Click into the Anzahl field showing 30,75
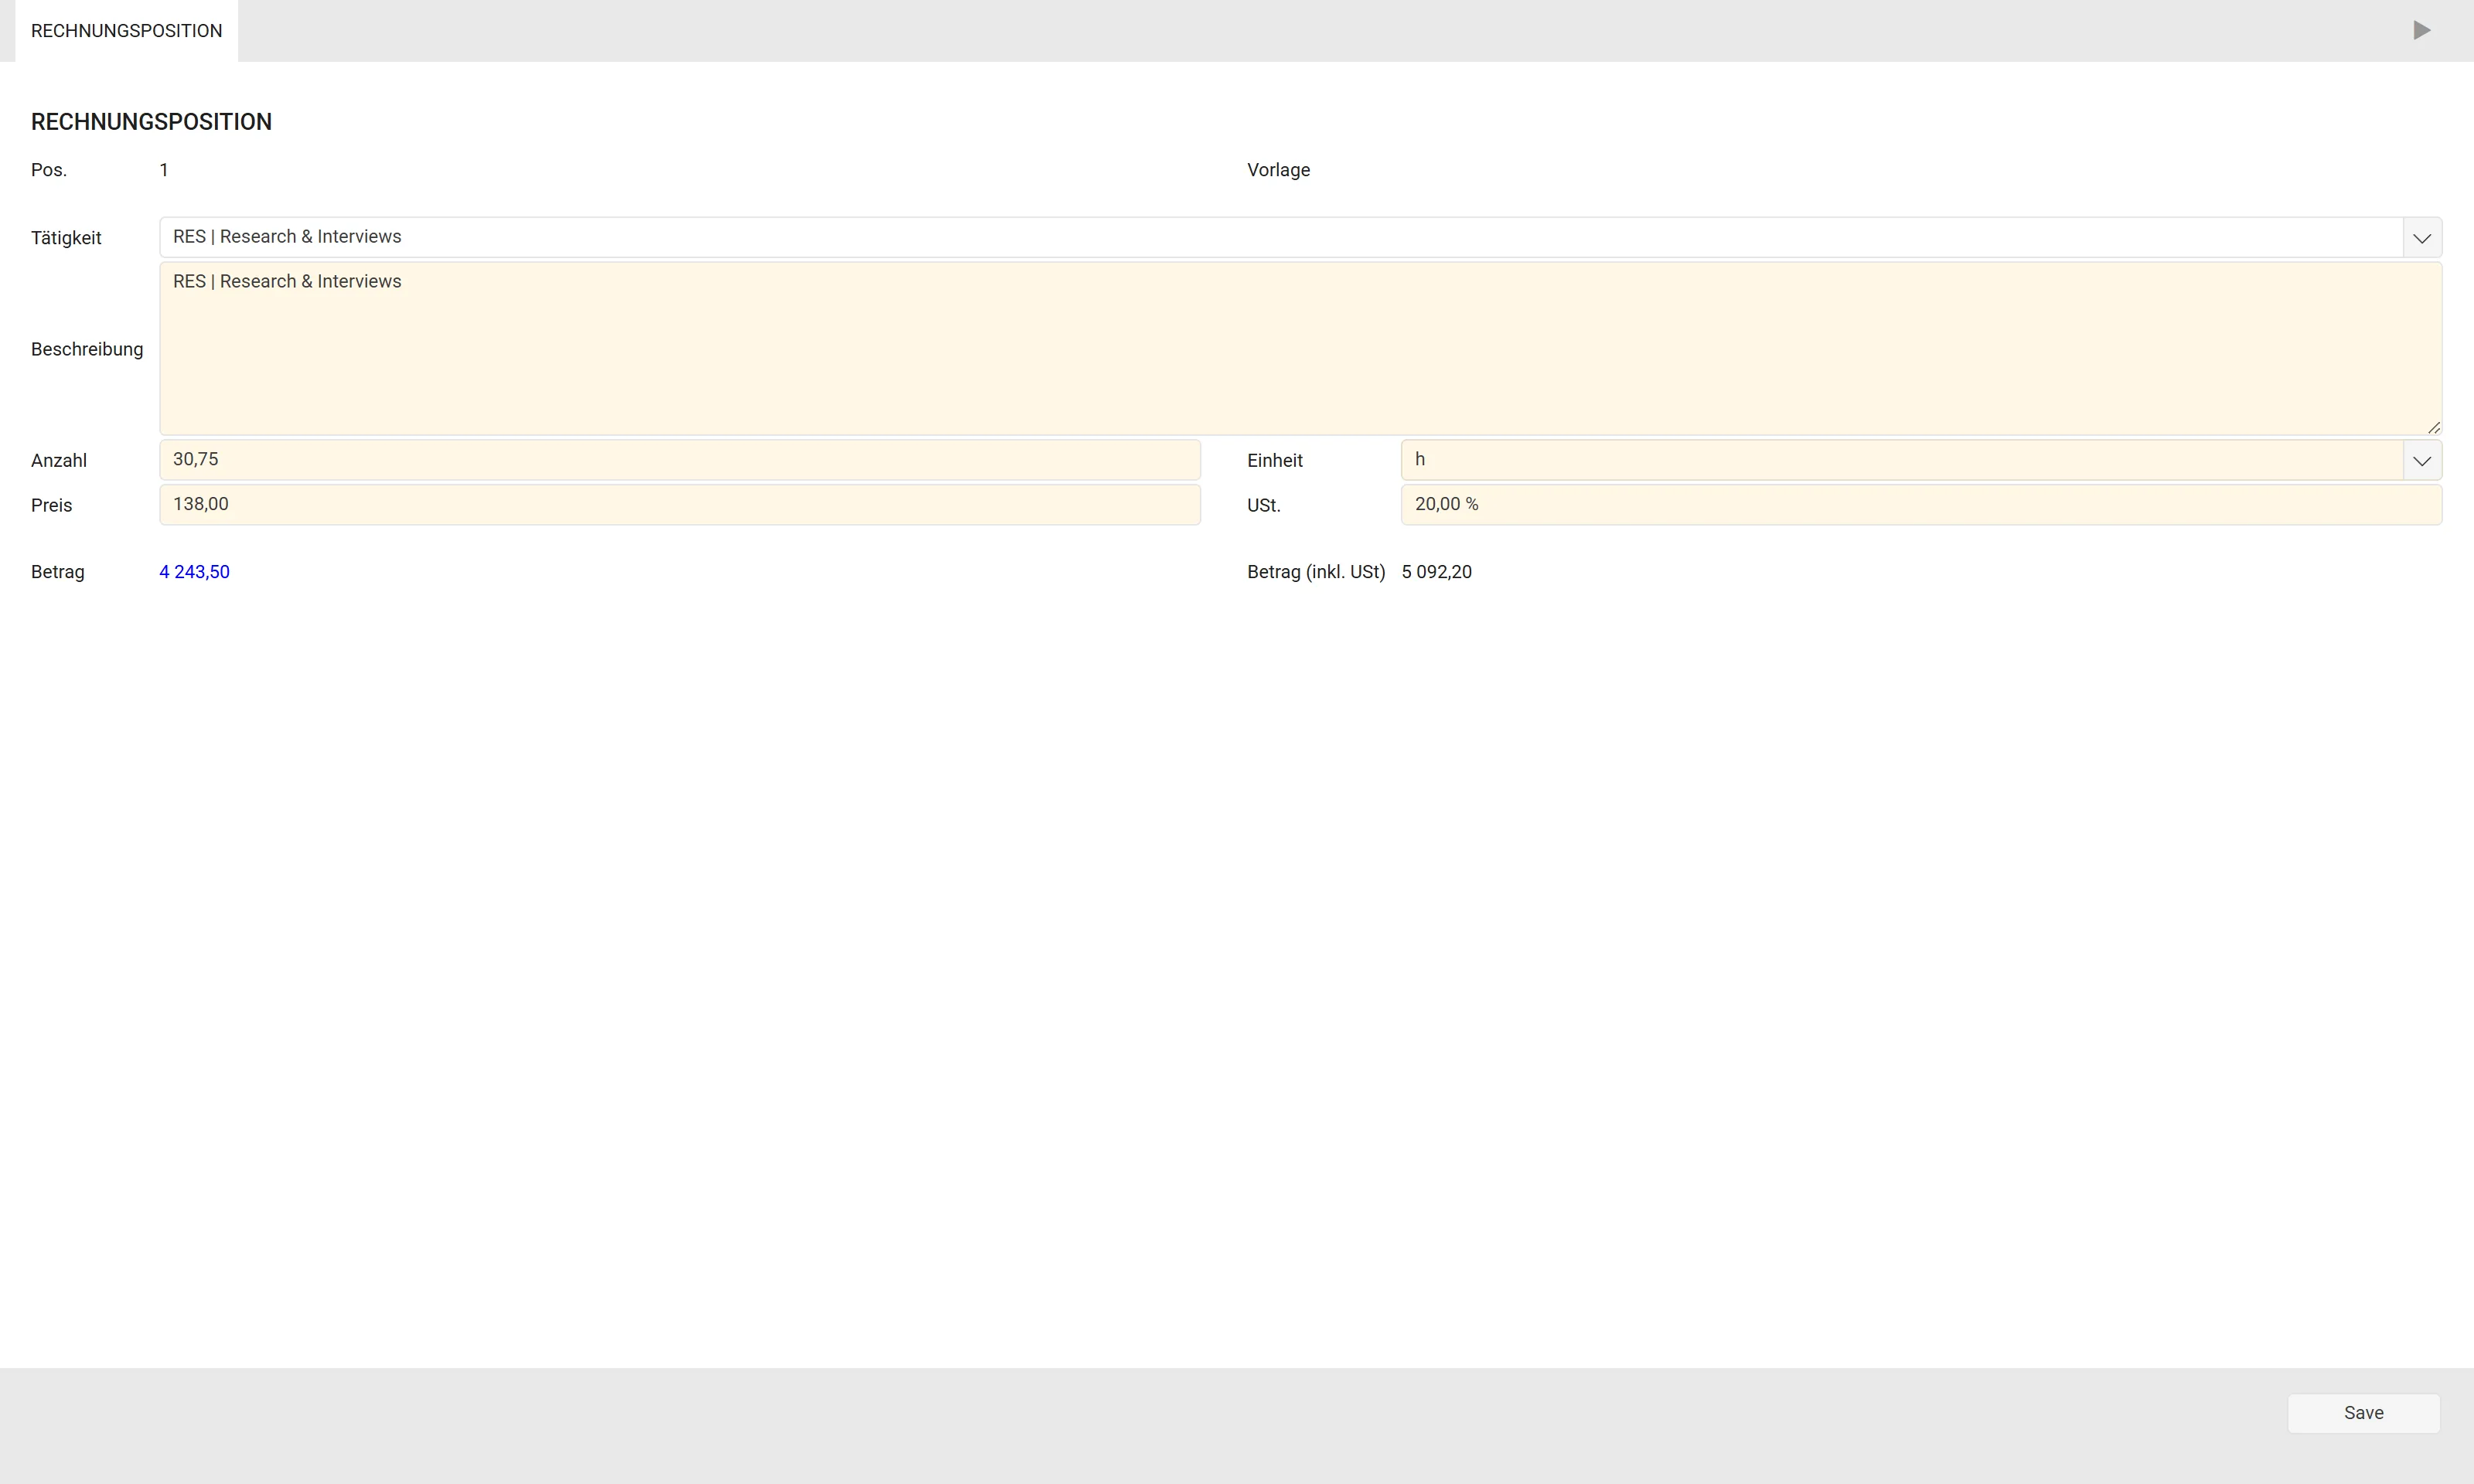The height and width of the screenshot is (1484, 2474). click(680, 460)
